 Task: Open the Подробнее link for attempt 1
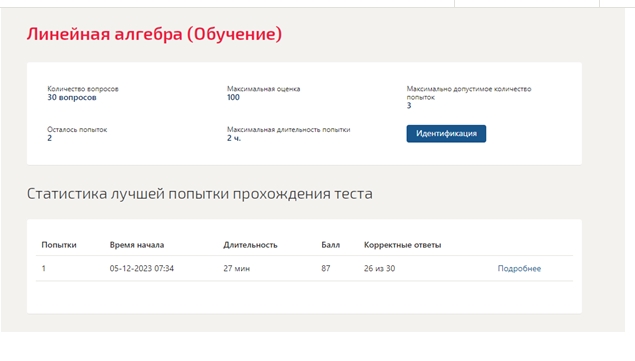pyautogui.click(x=519, y=268)
